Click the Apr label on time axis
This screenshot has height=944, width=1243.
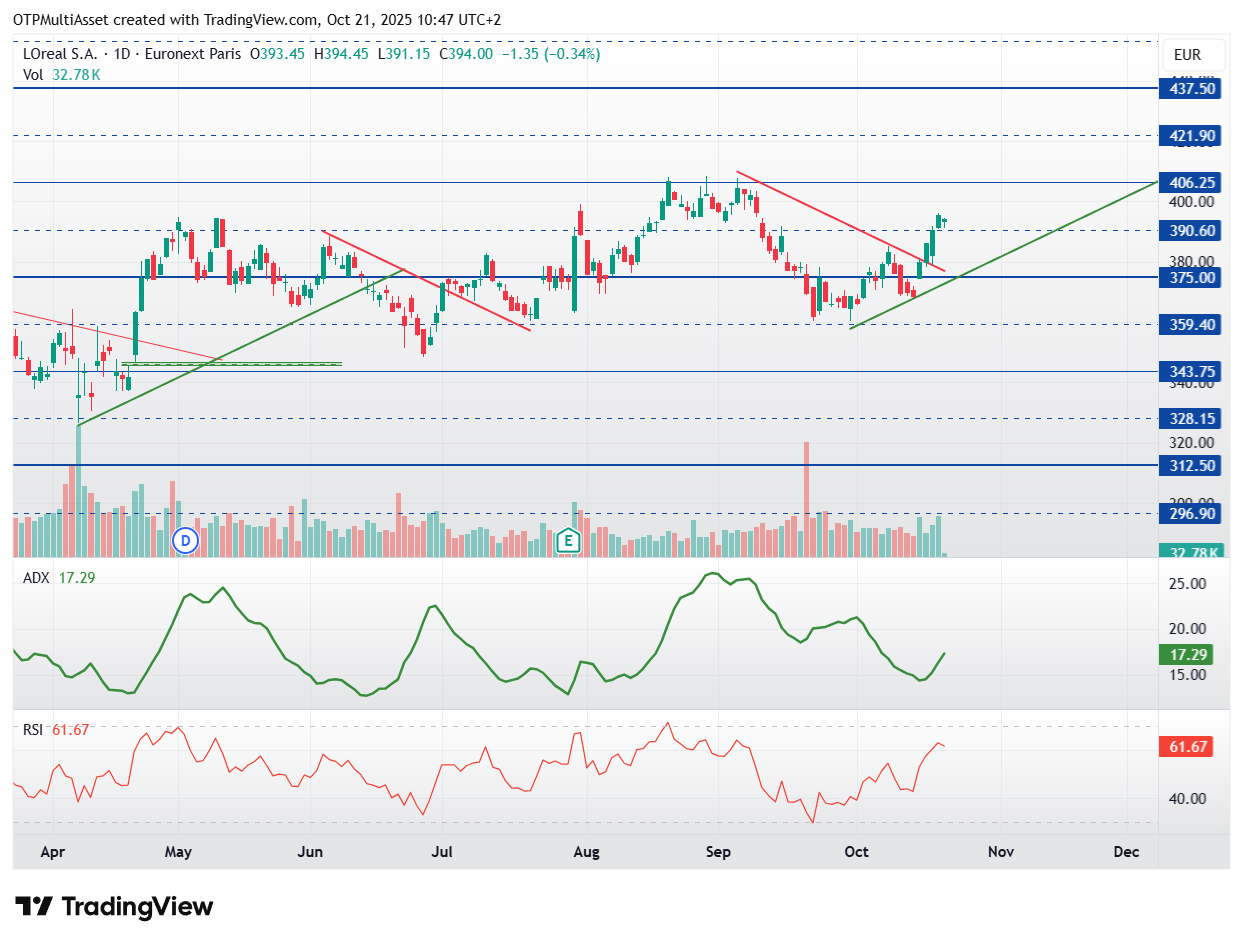pyautogui.click(x=53, y=852)
